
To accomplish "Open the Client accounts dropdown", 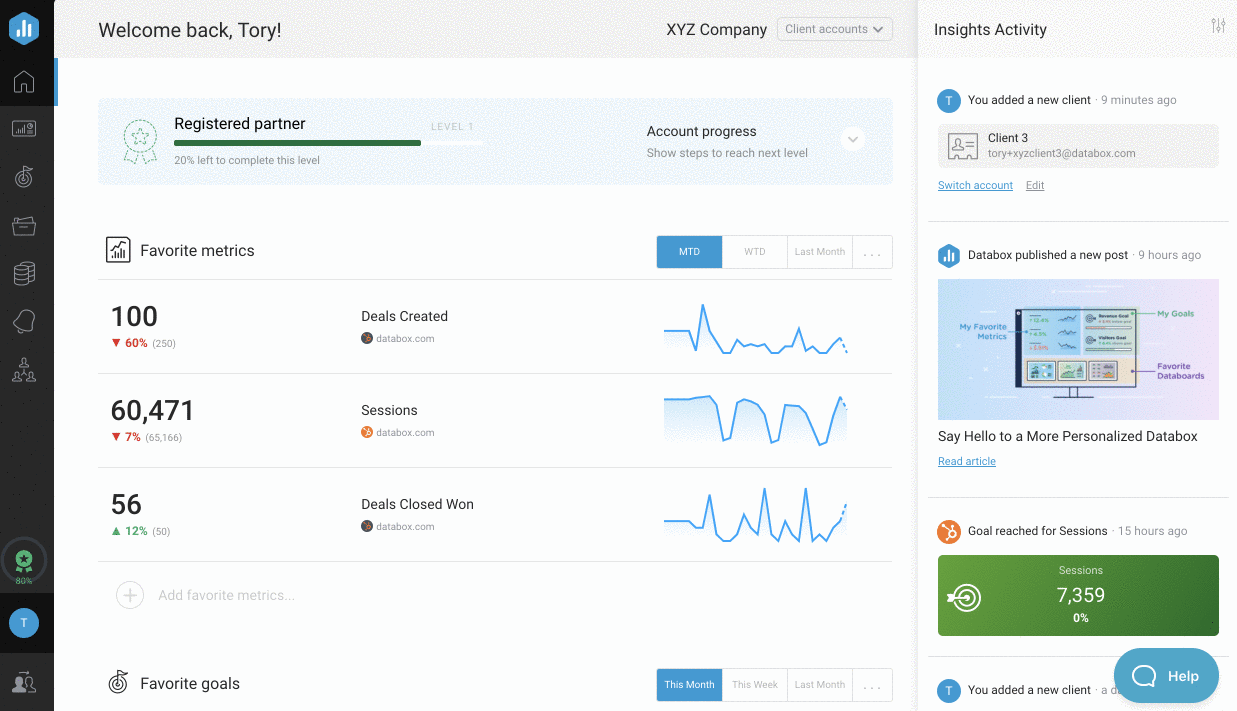I will click(835, 29).
